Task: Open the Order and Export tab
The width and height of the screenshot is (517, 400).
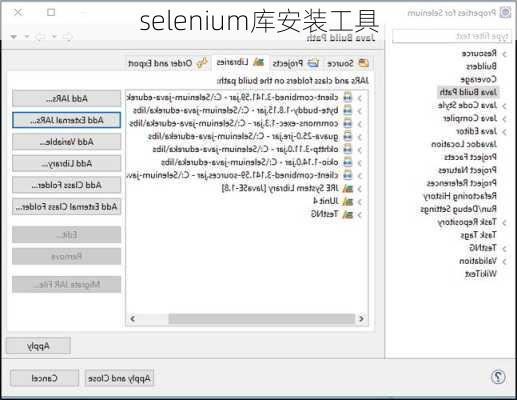Action: pyautogui.click(x=168, y=63)
